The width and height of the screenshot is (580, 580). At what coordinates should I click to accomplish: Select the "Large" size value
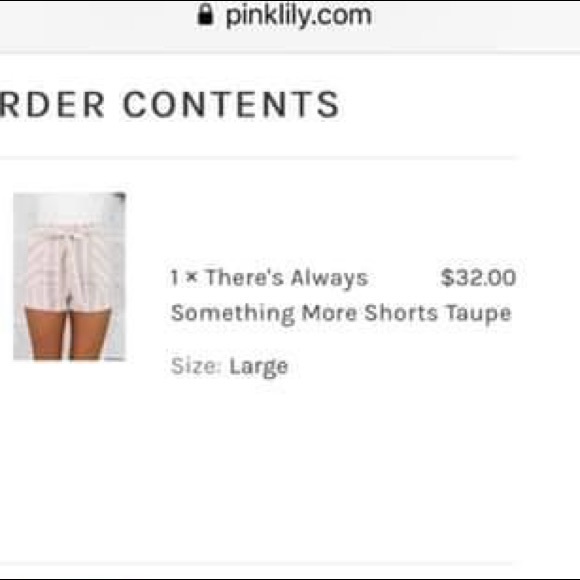pyautogui.click(x=259, y=367)
